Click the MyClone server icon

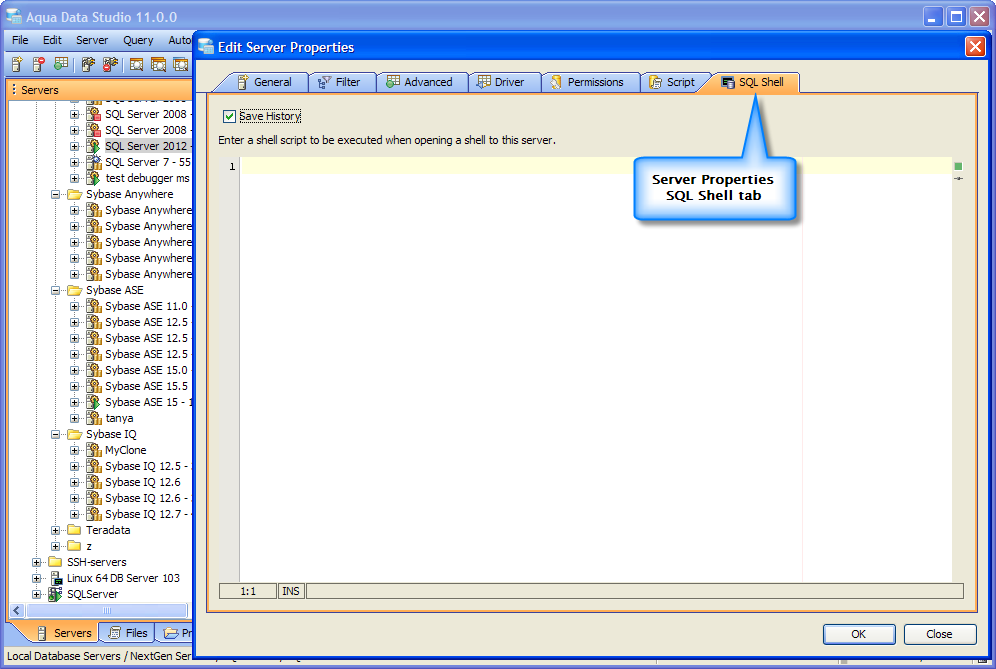pos(94,450)
